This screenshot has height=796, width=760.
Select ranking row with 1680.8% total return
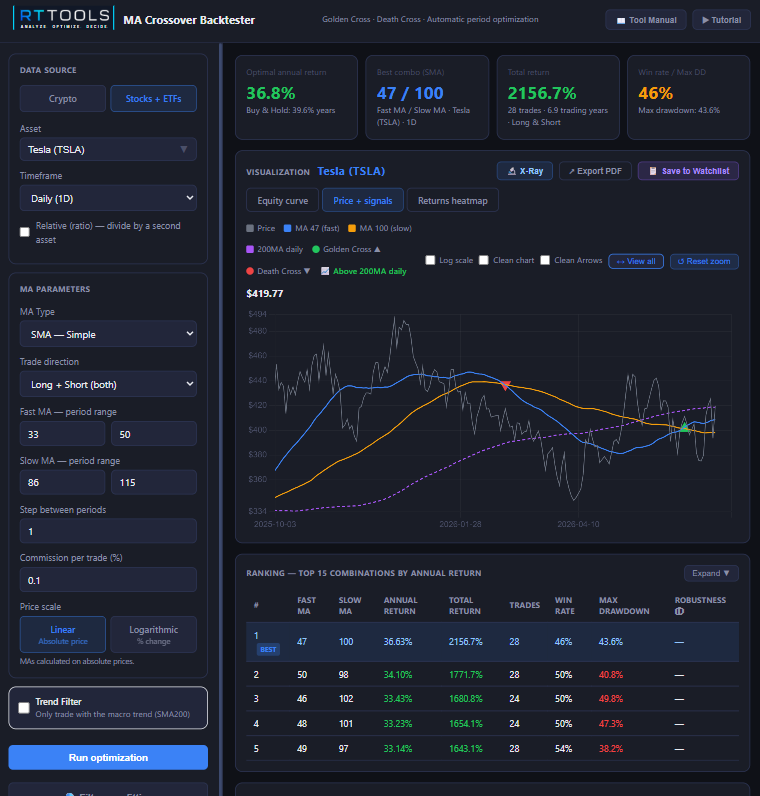[x=492, y=699]
